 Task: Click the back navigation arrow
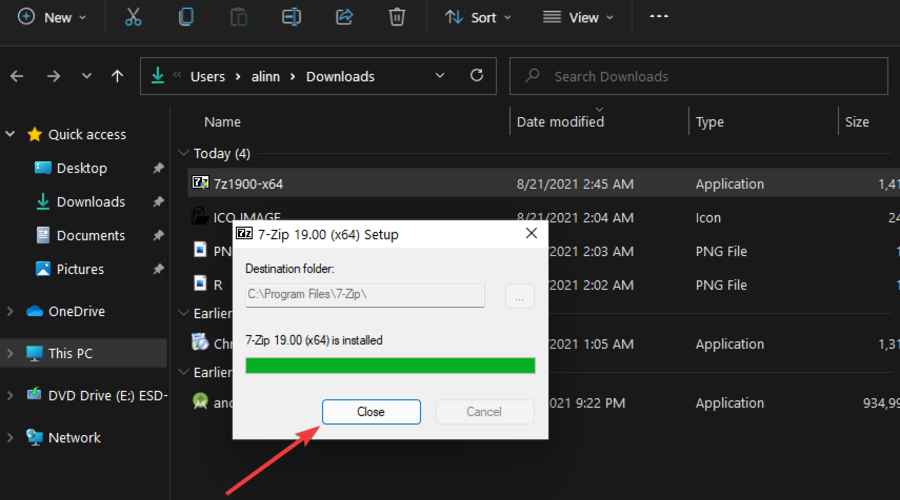(18, 76)
